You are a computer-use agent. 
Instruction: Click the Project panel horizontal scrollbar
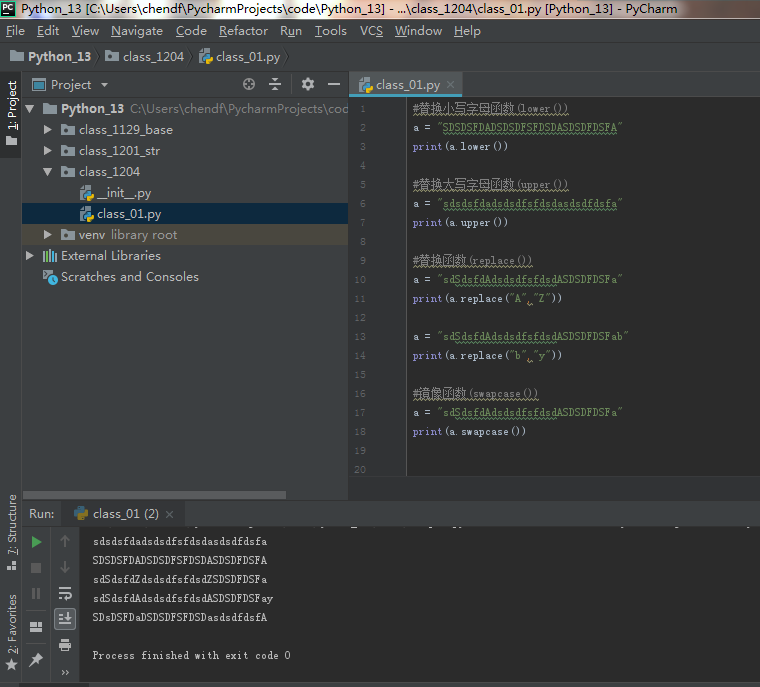154,494
